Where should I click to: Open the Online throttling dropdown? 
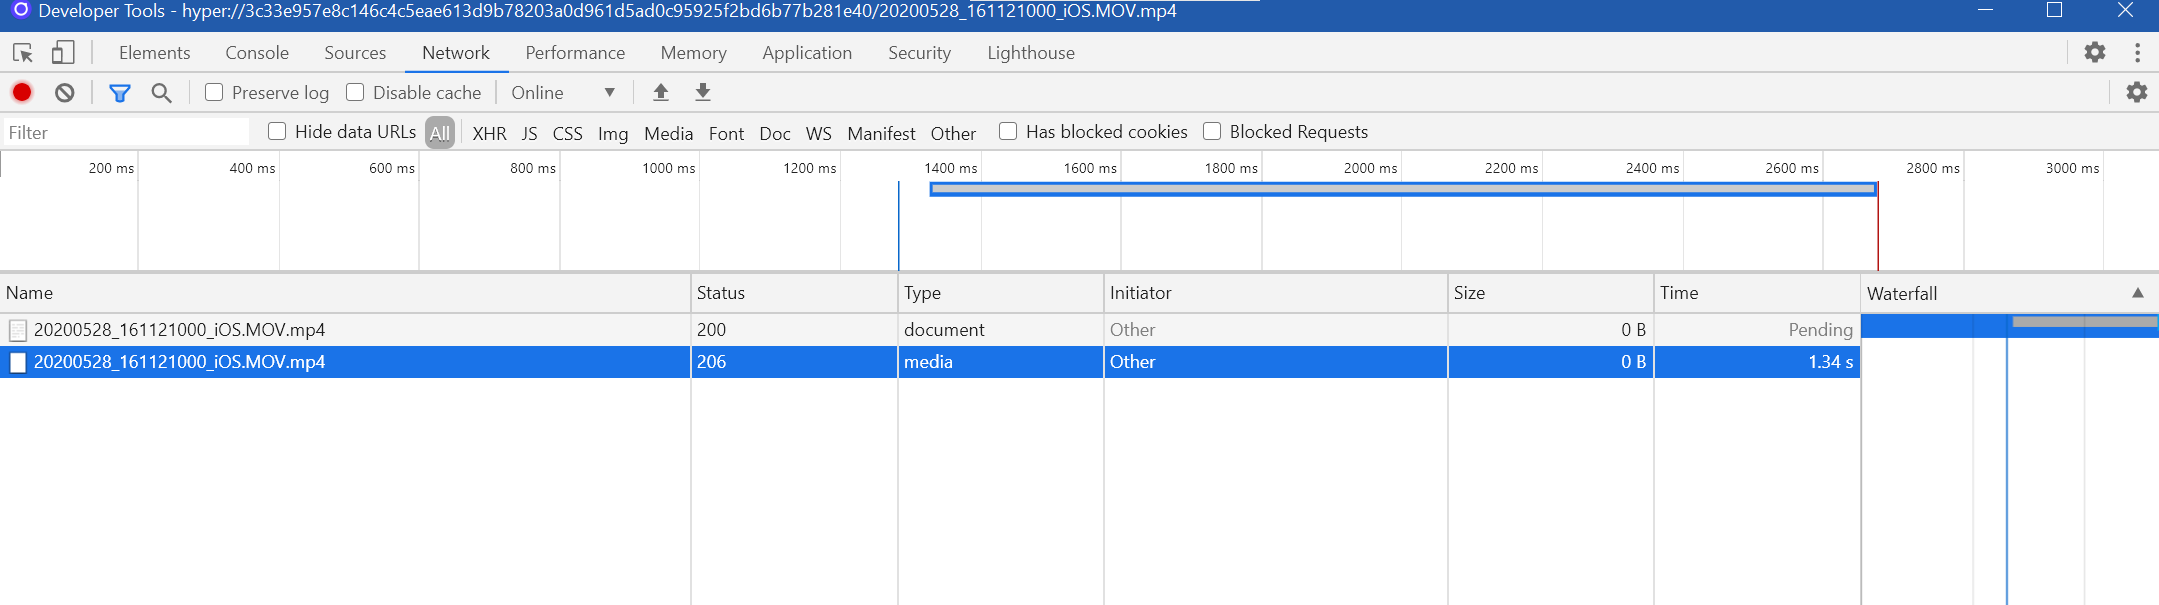coord(563,92)
